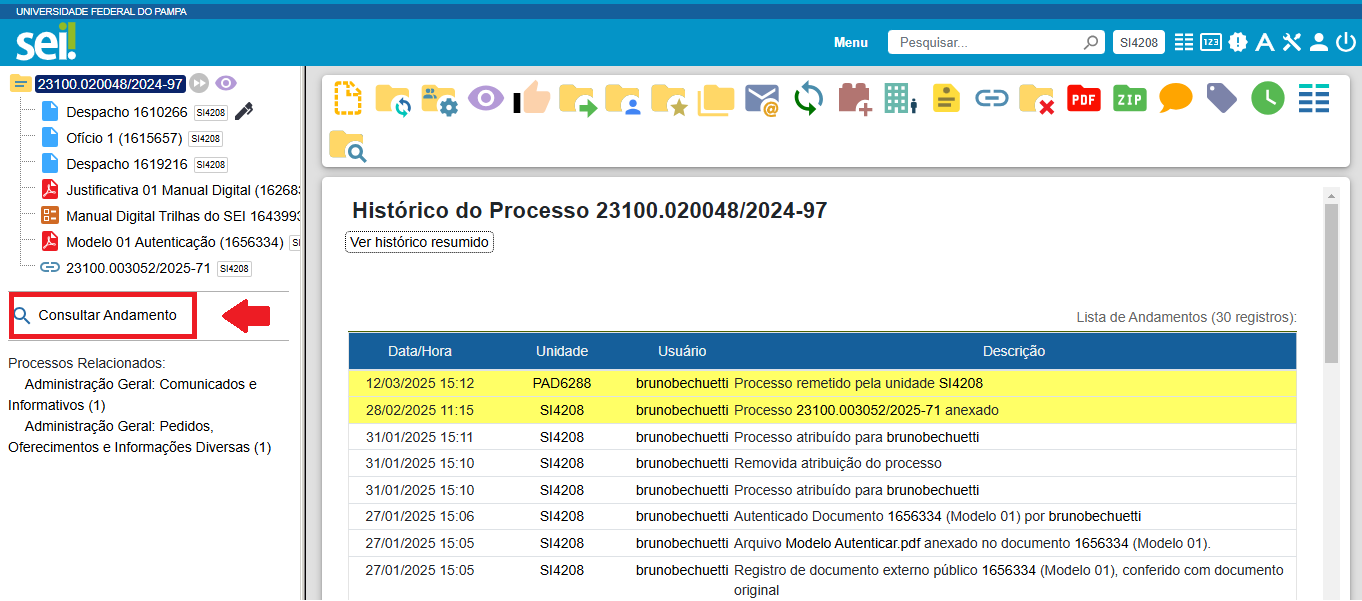Viewport: 1362px width, 601px height.
Task: Click the dashed new document icon
Action: 347,99
